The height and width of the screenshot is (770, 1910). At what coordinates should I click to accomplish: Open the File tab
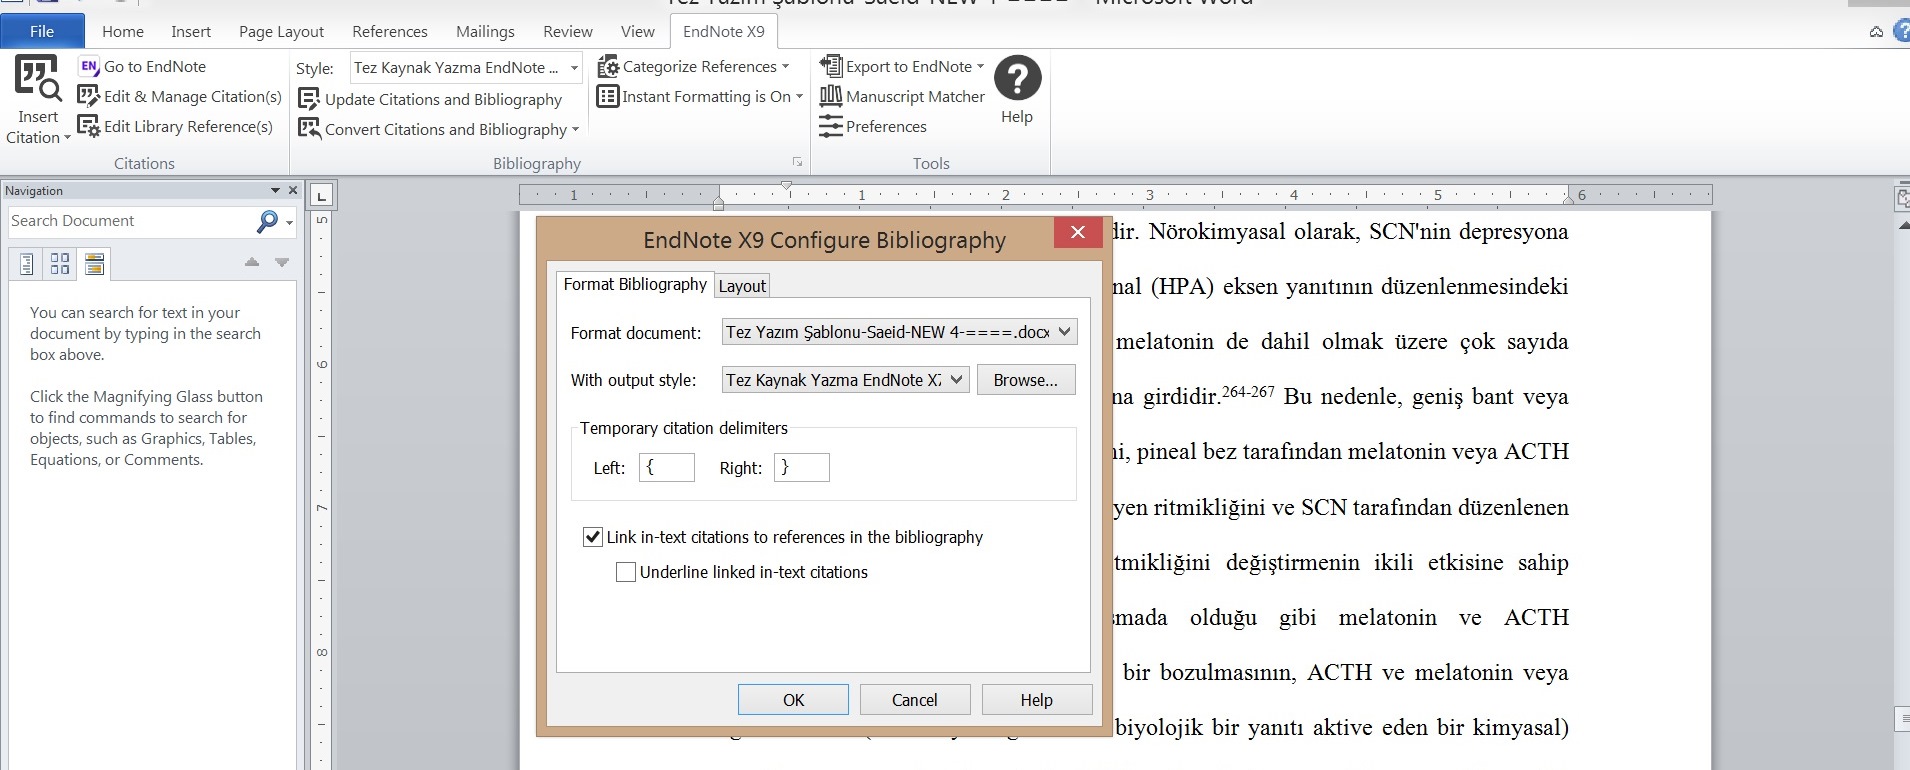point(42,32)
